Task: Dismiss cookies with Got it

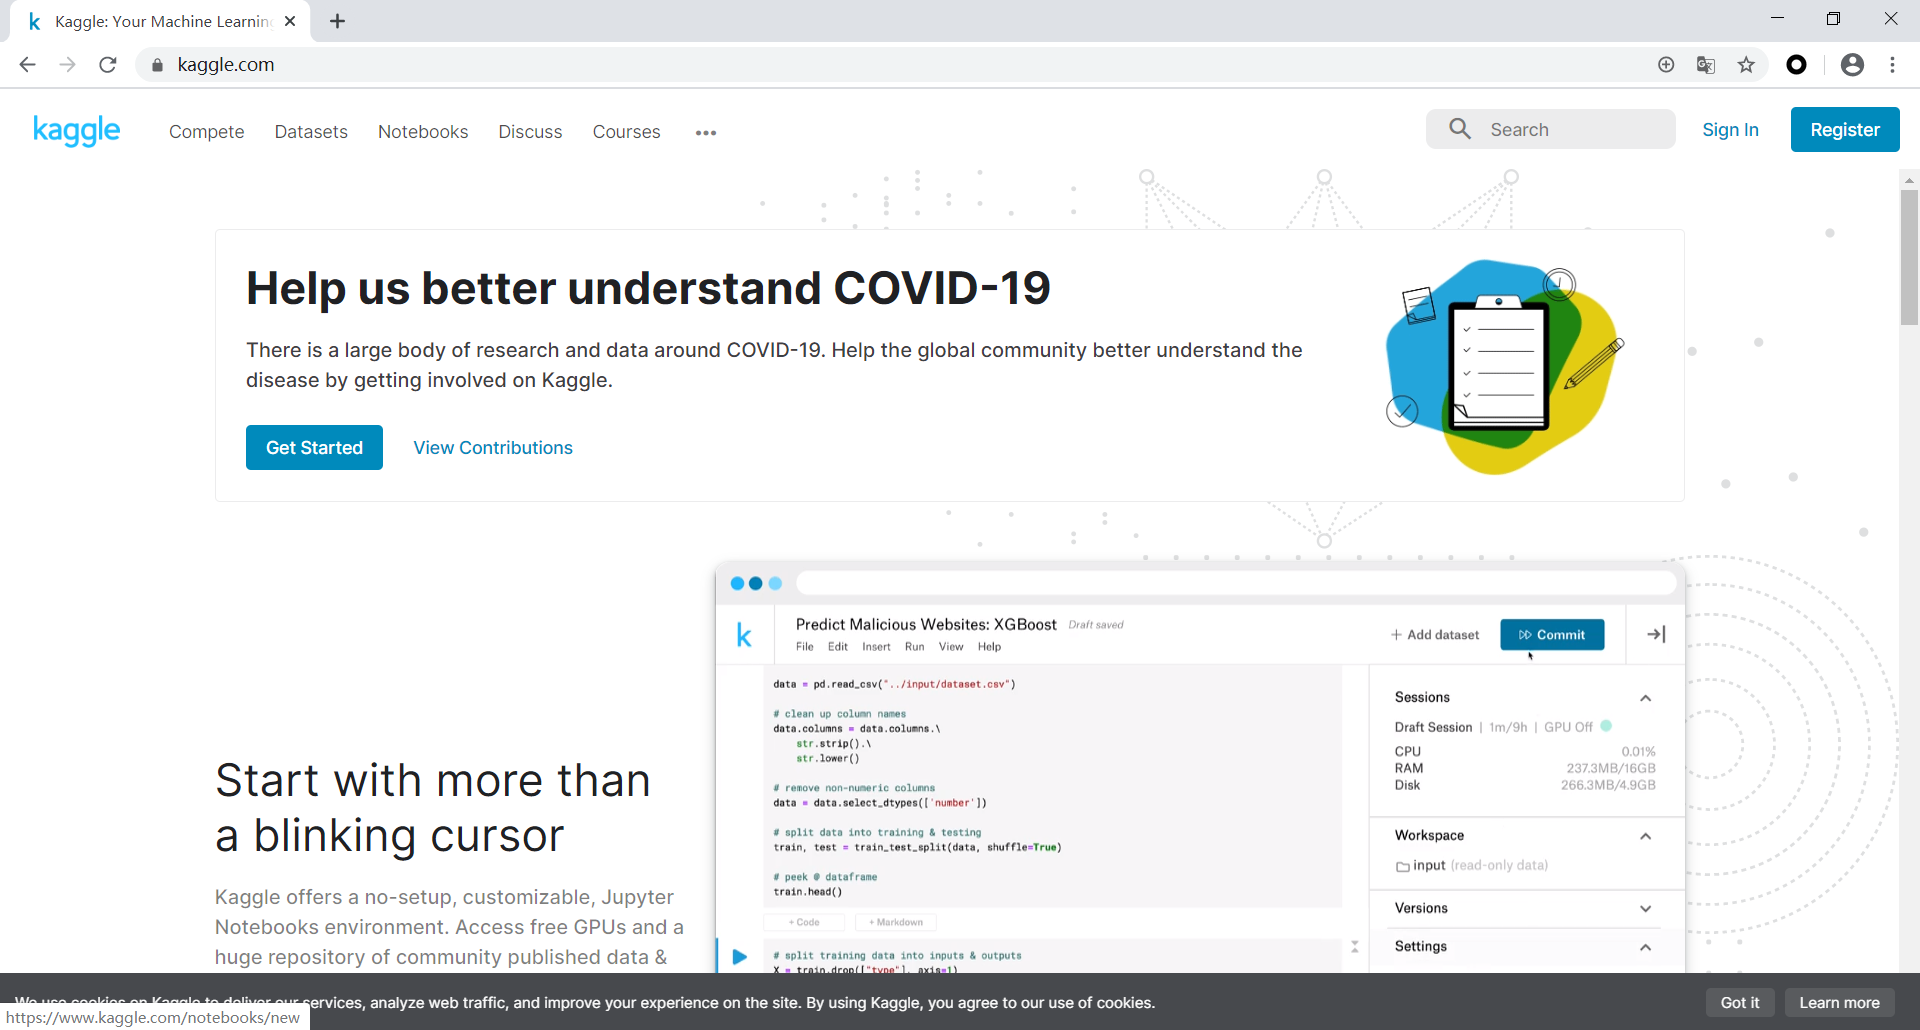Action: point(1740,1003)
